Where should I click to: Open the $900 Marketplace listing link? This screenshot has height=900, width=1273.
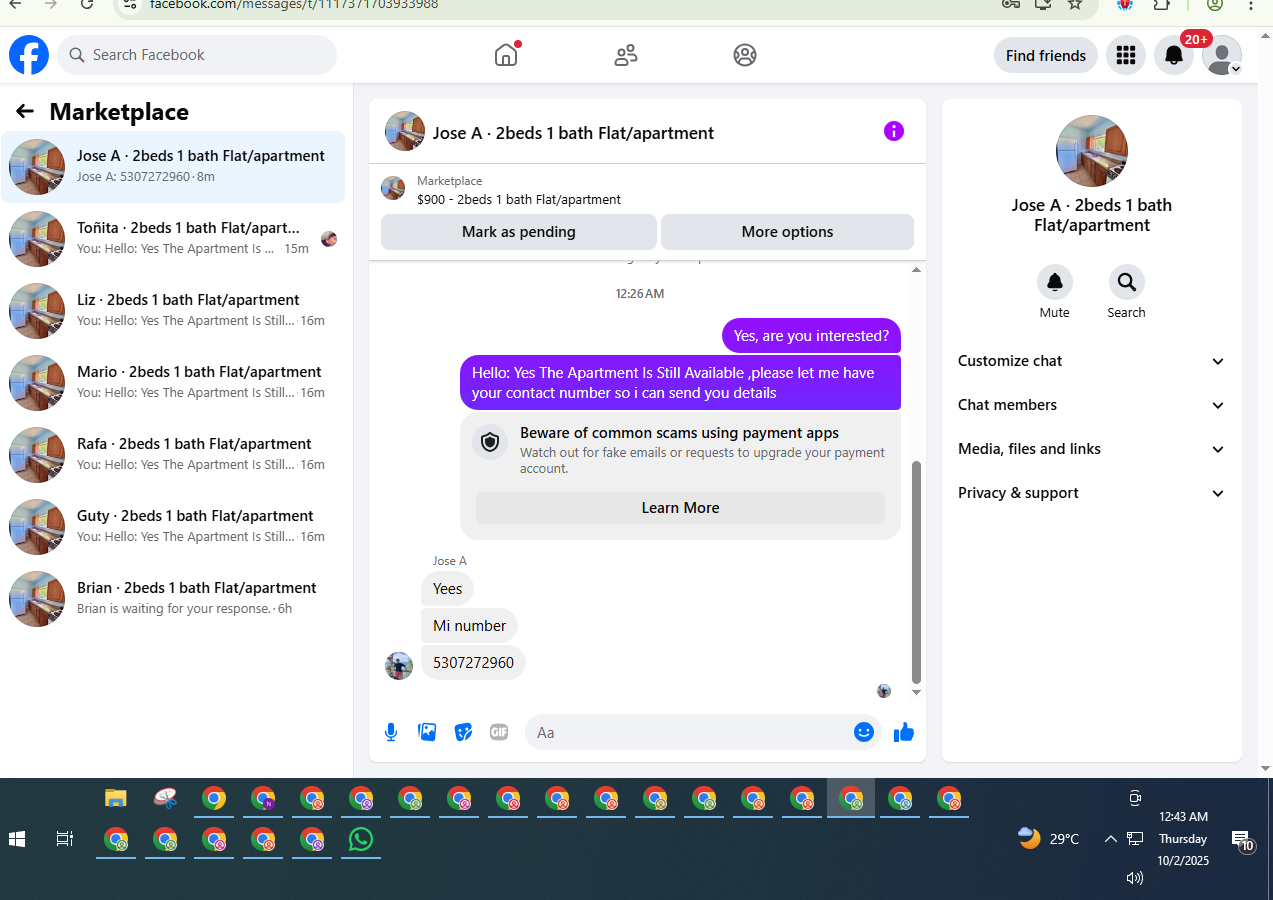(x=519, y=199)
